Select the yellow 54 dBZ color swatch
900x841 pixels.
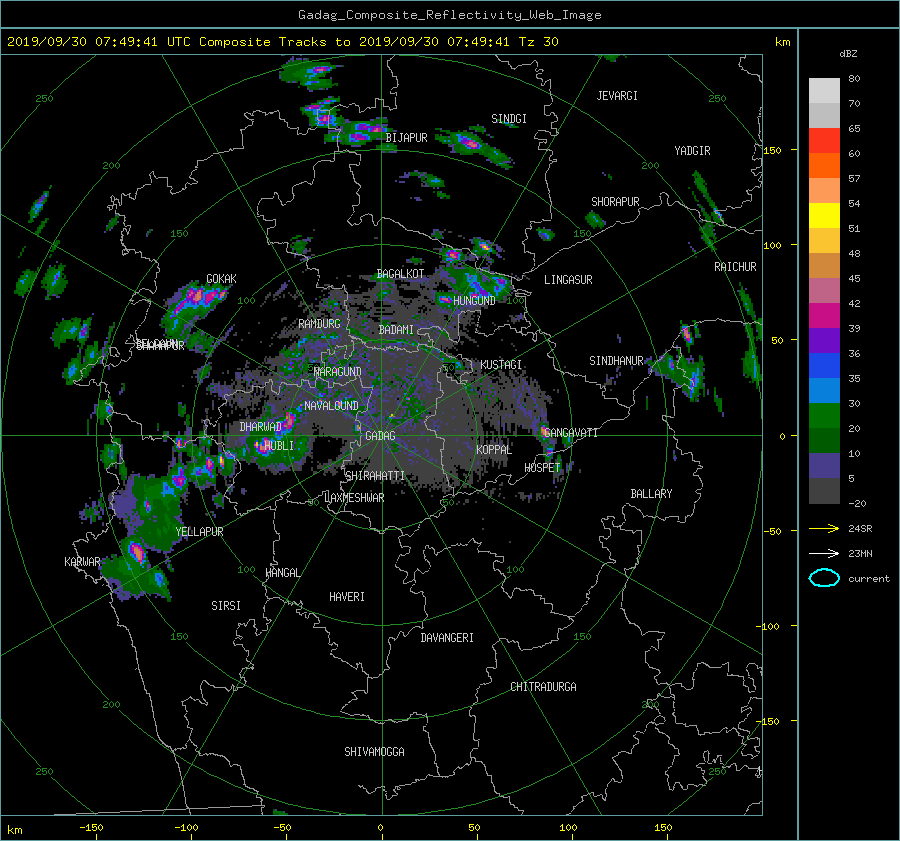(x=824, y=215)
